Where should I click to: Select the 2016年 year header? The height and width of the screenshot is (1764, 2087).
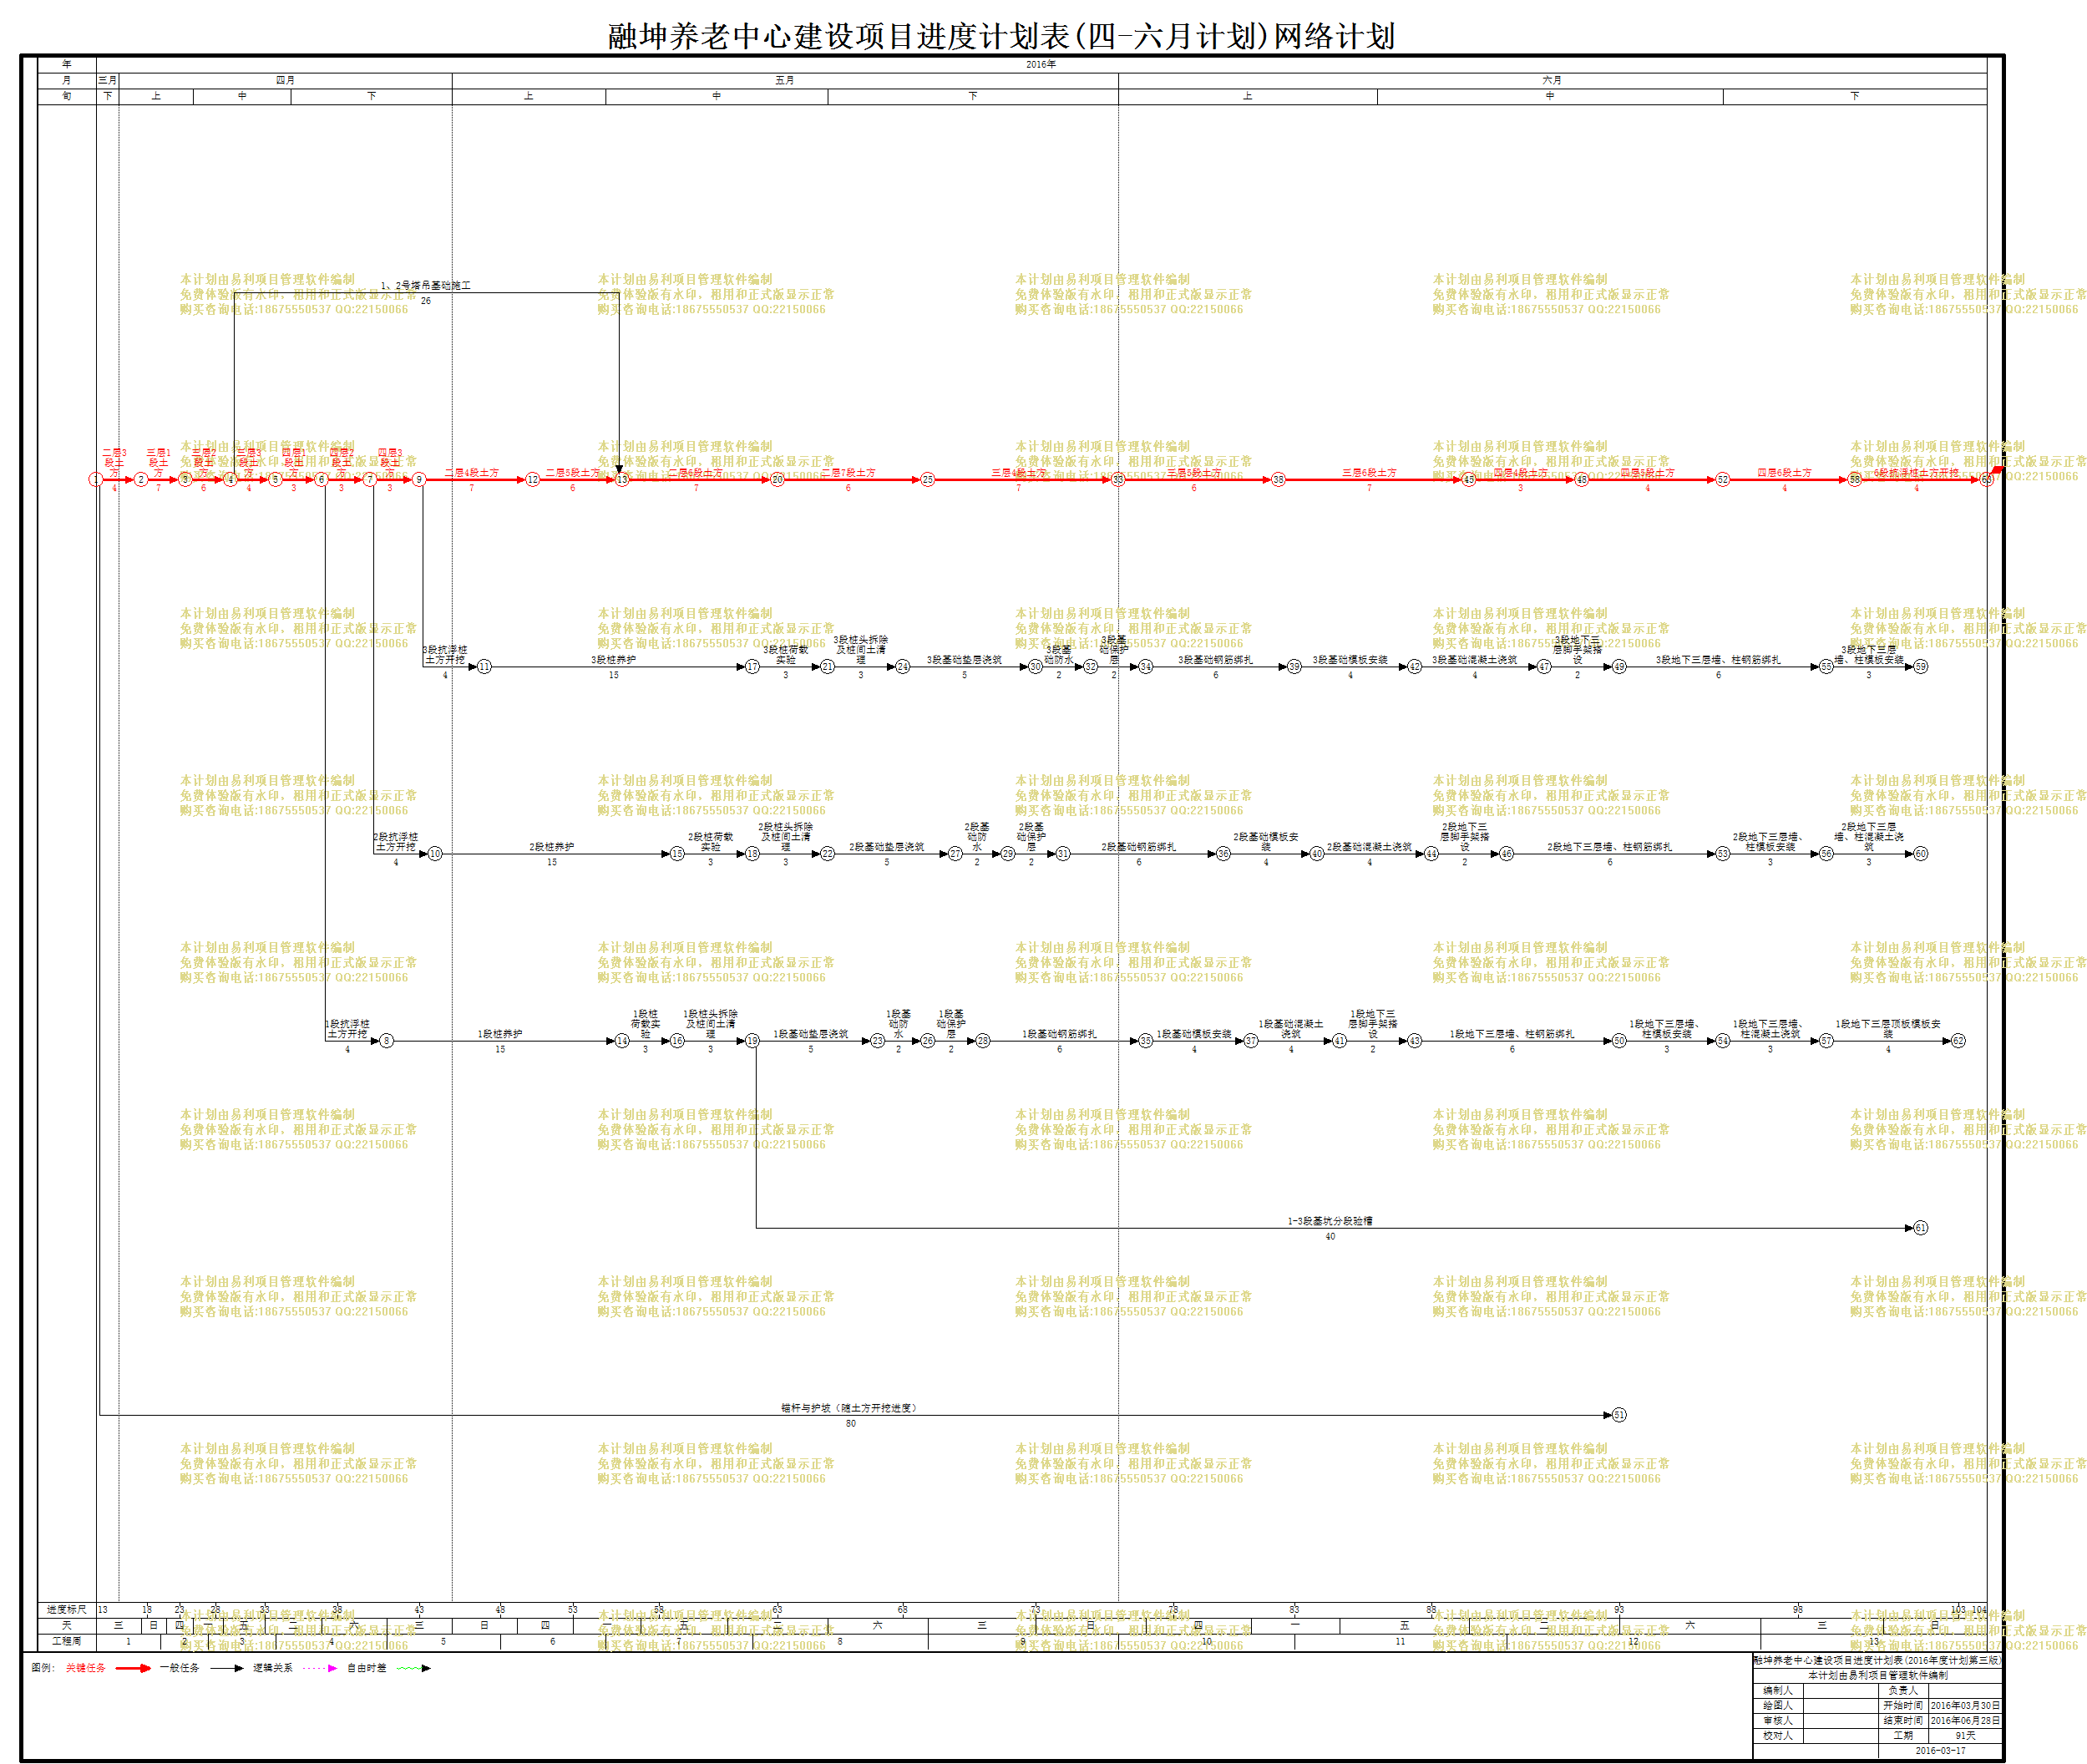coord(1040,65)
